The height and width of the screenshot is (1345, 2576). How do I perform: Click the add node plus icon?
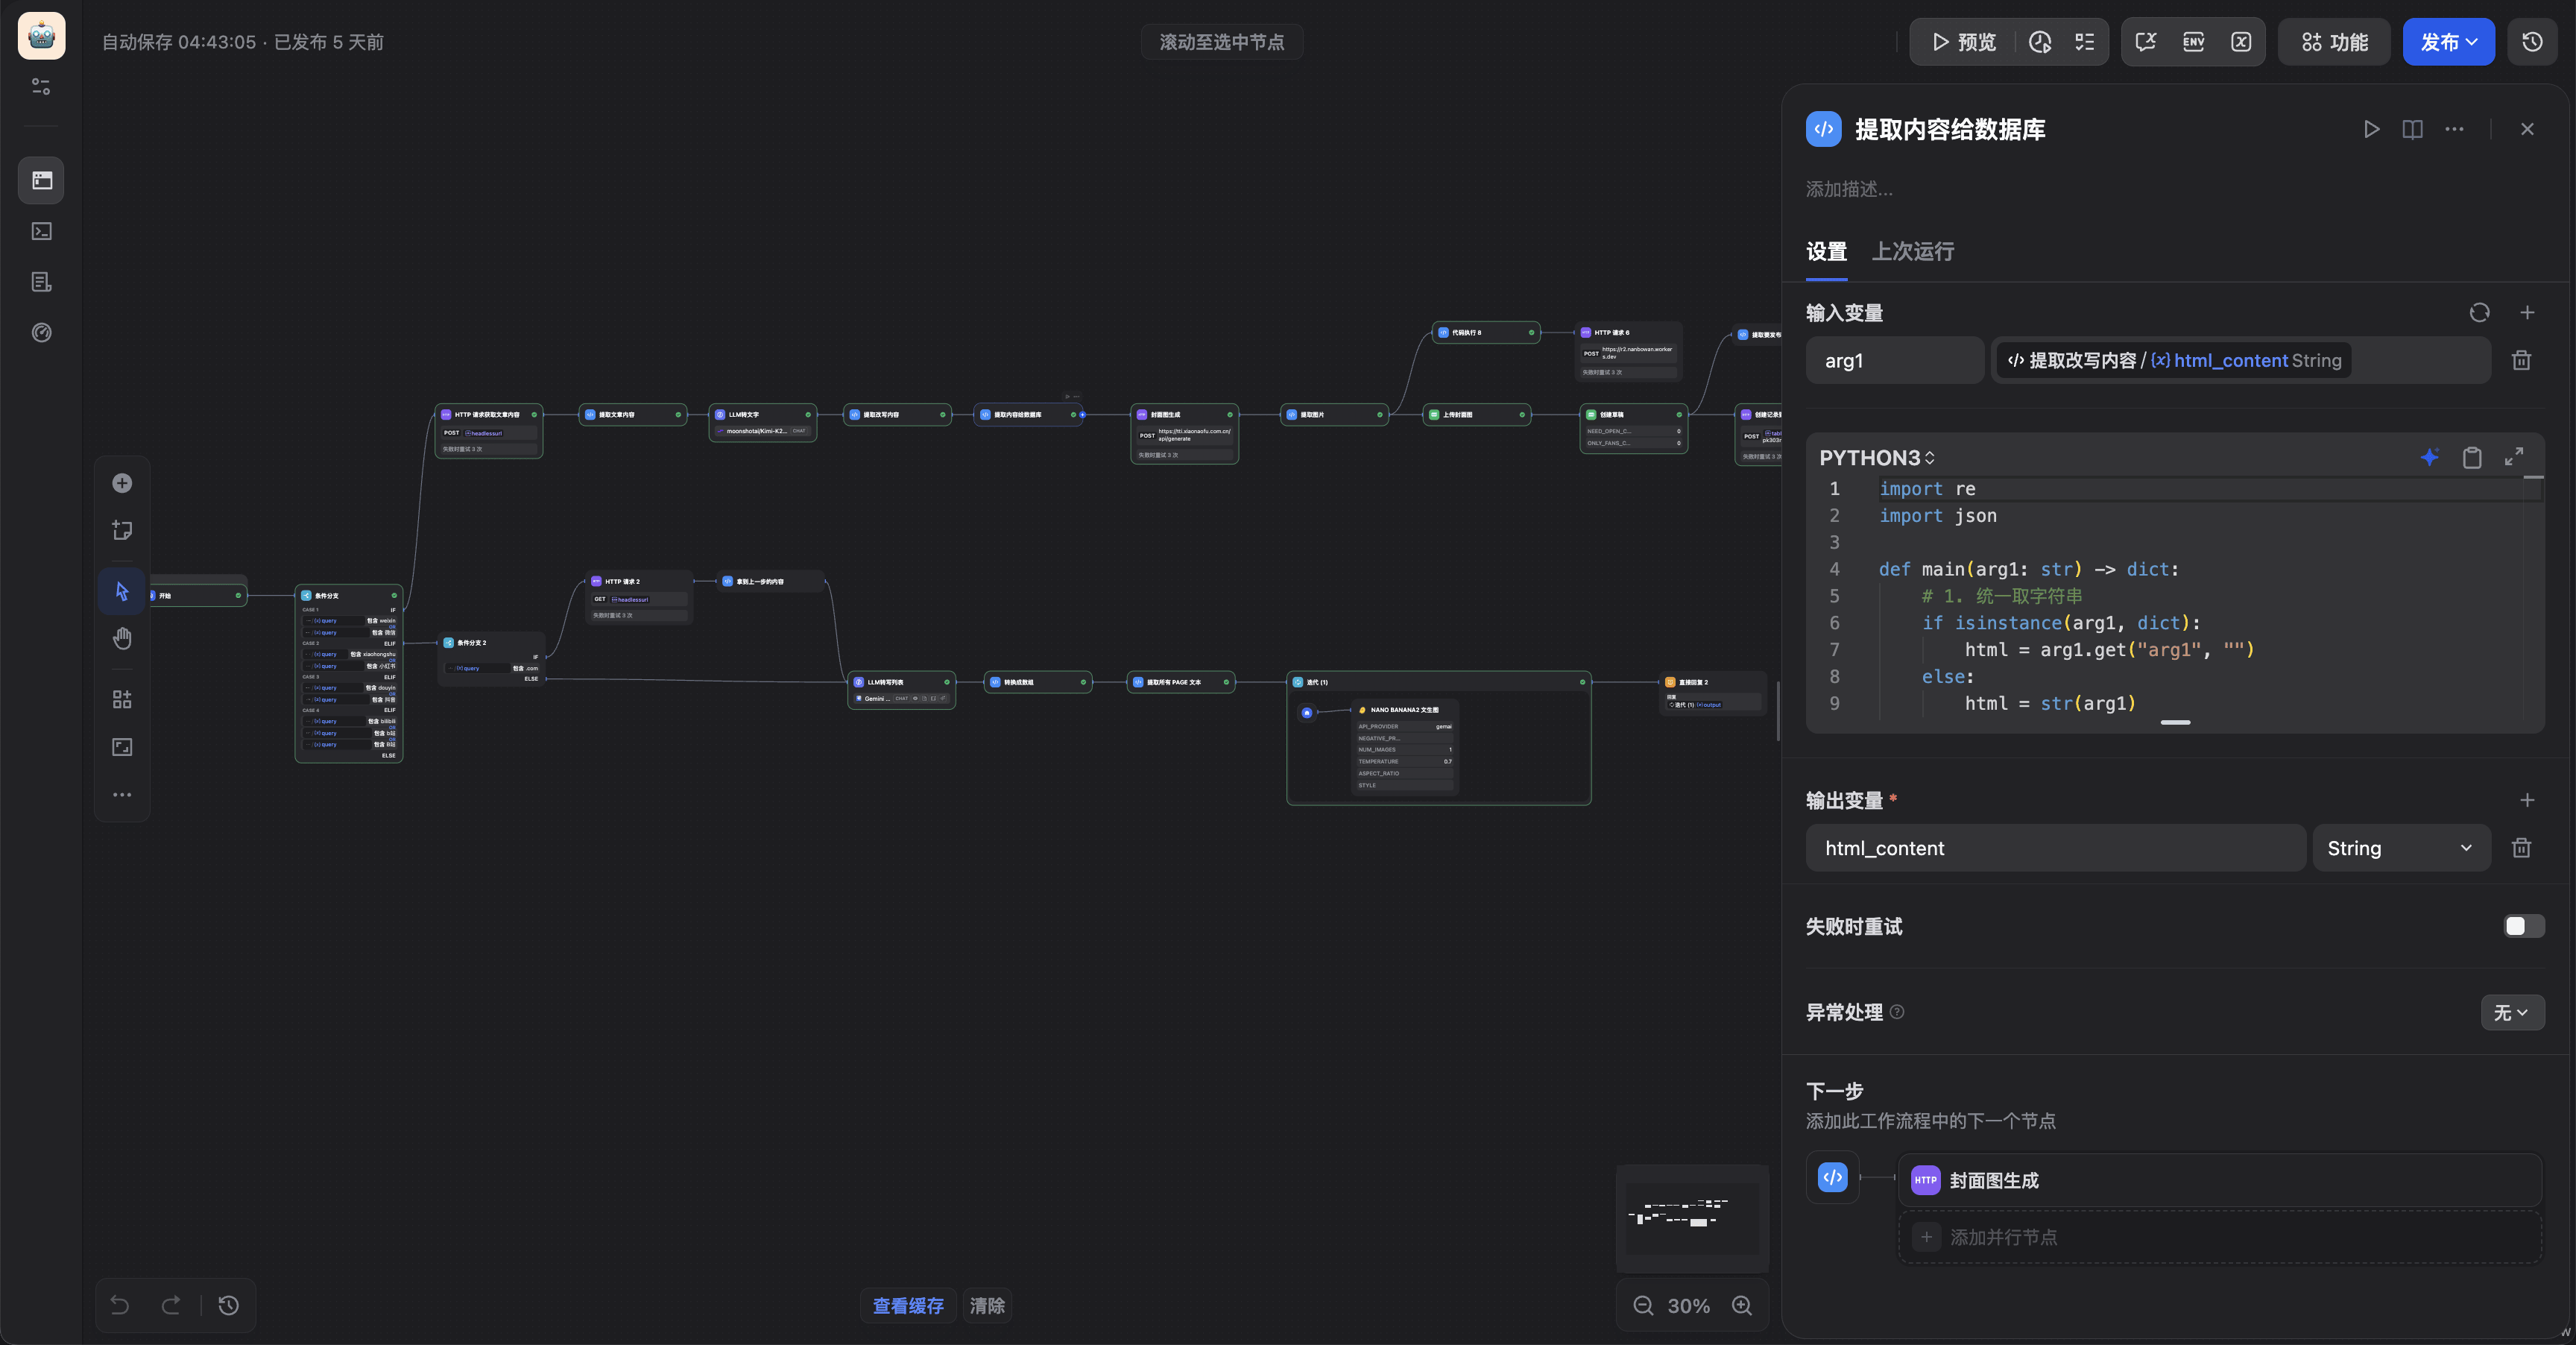click(x=122, y=483)
